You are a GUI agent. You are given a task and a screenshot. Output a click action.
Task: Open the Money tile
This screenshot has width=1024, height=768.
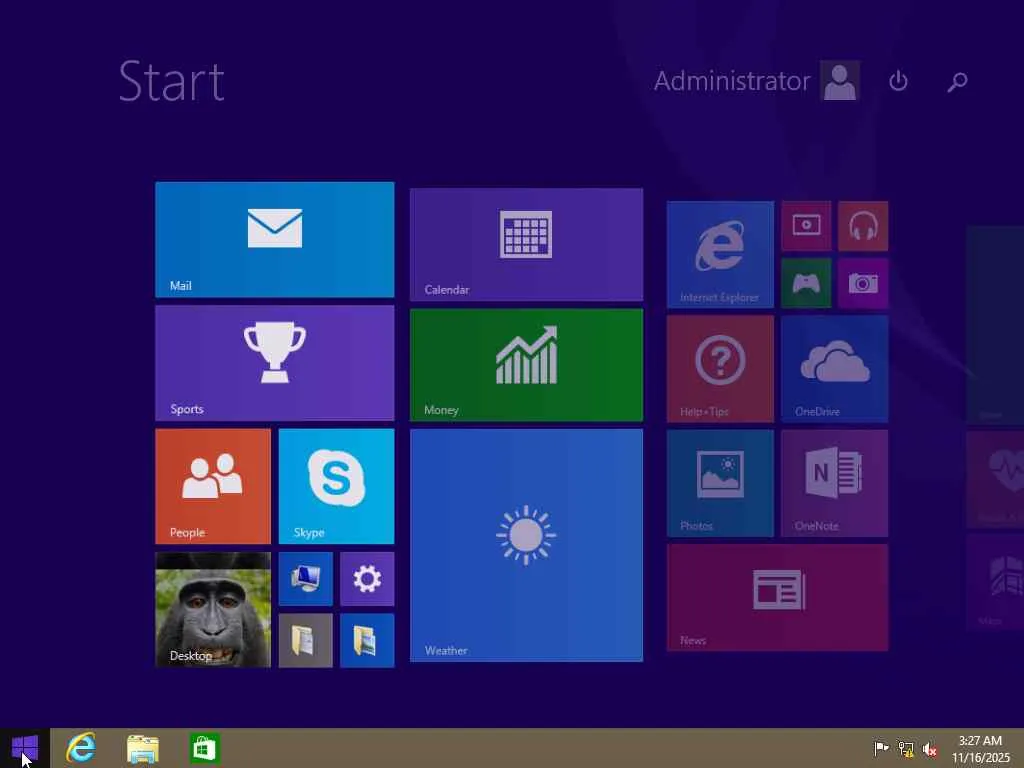click(526, 365)
